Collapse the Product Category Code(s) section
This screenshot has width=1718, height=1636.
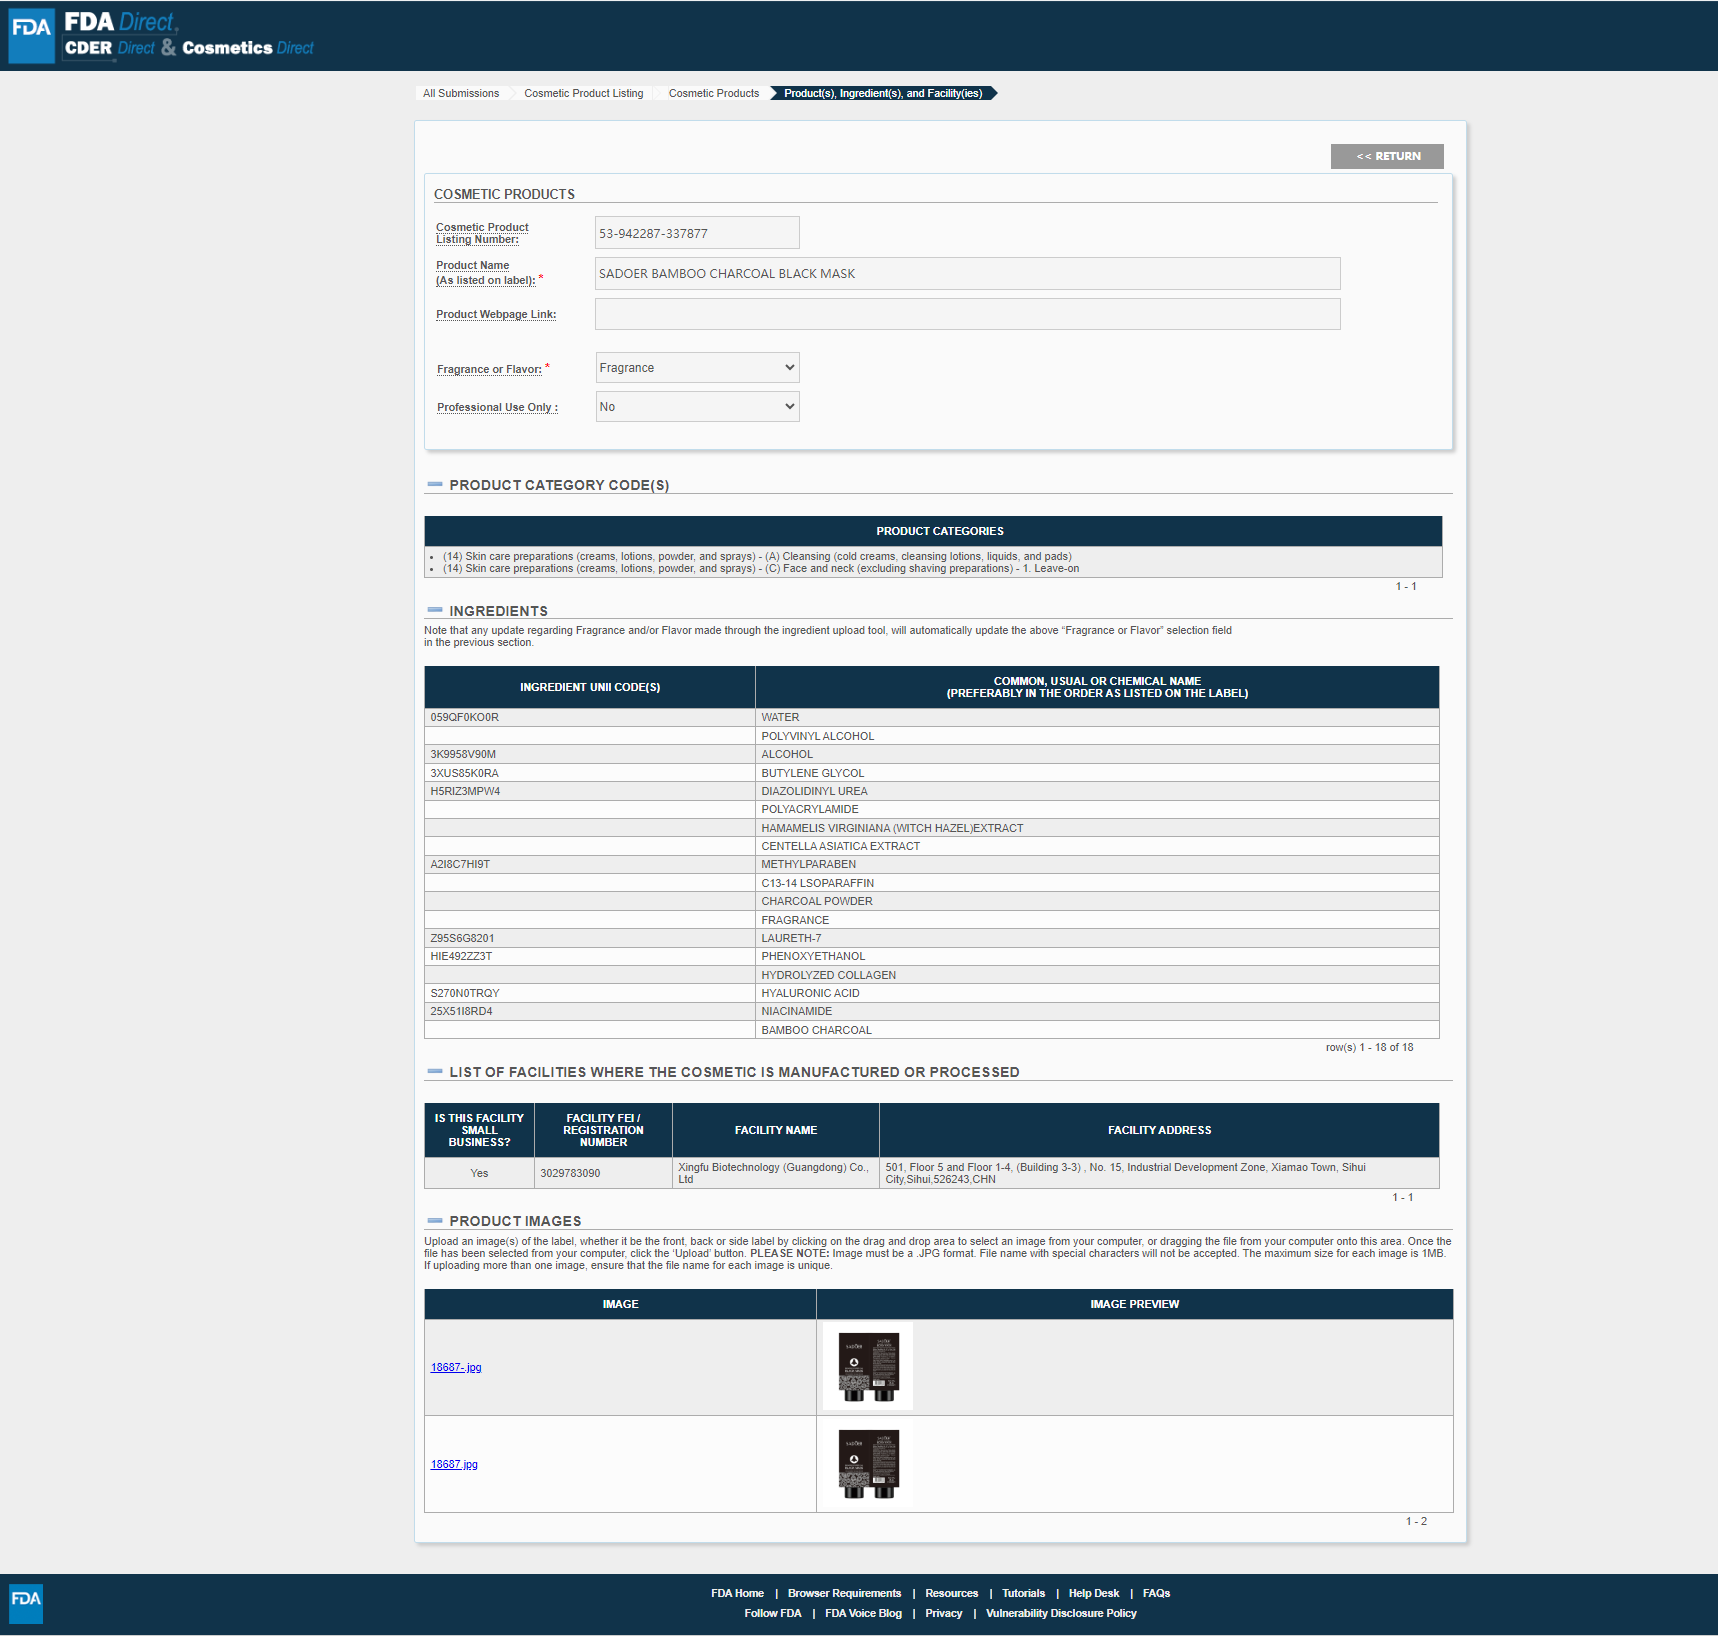435,485
